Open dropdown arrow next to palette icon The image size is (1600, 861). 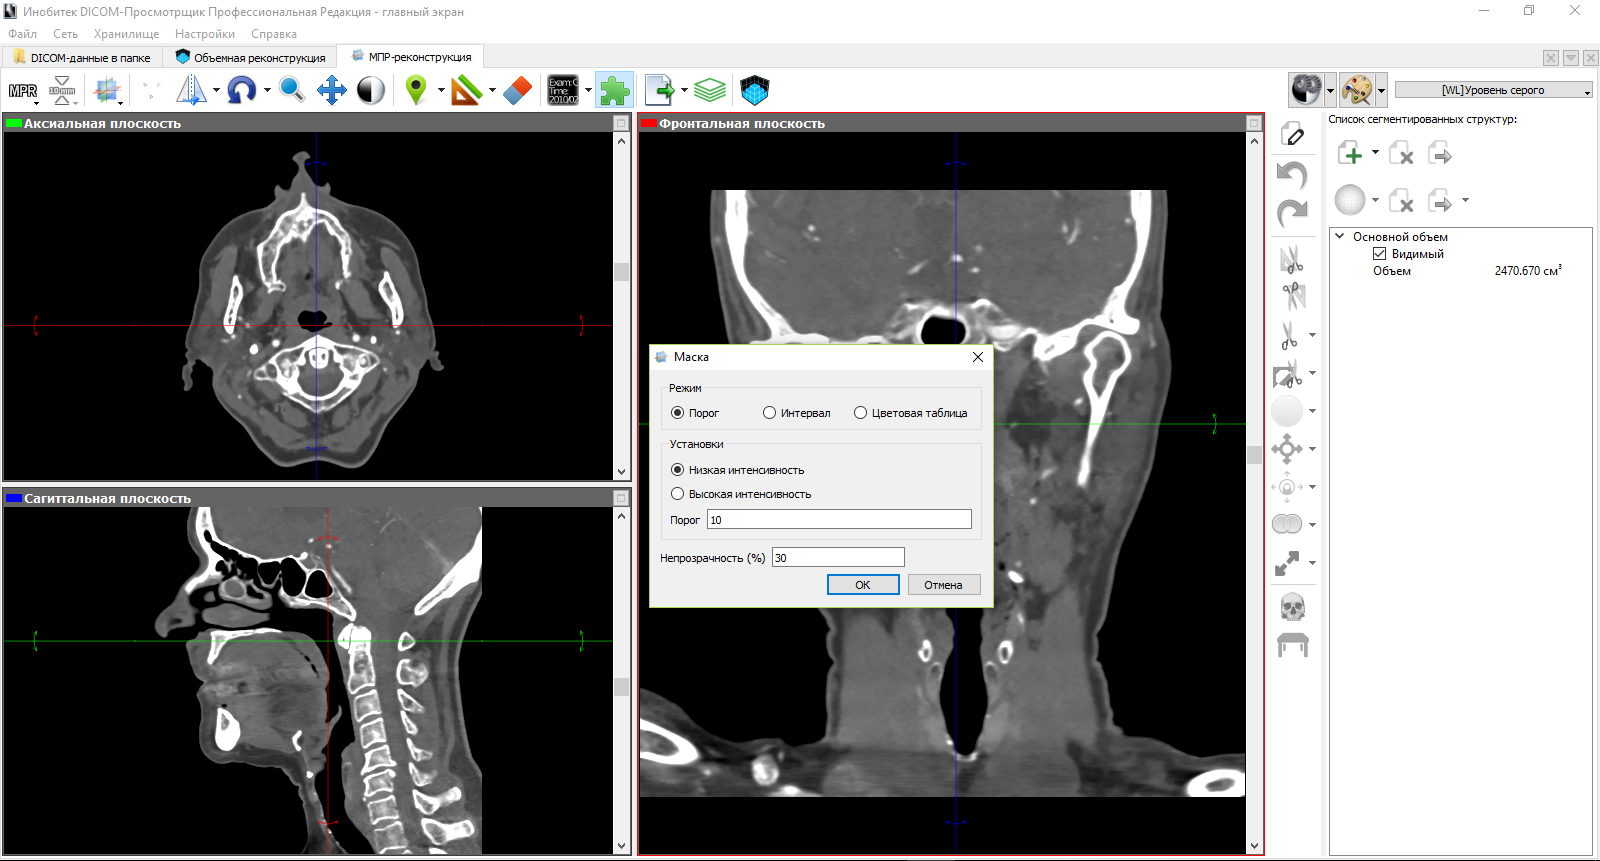pos(1381,90)
